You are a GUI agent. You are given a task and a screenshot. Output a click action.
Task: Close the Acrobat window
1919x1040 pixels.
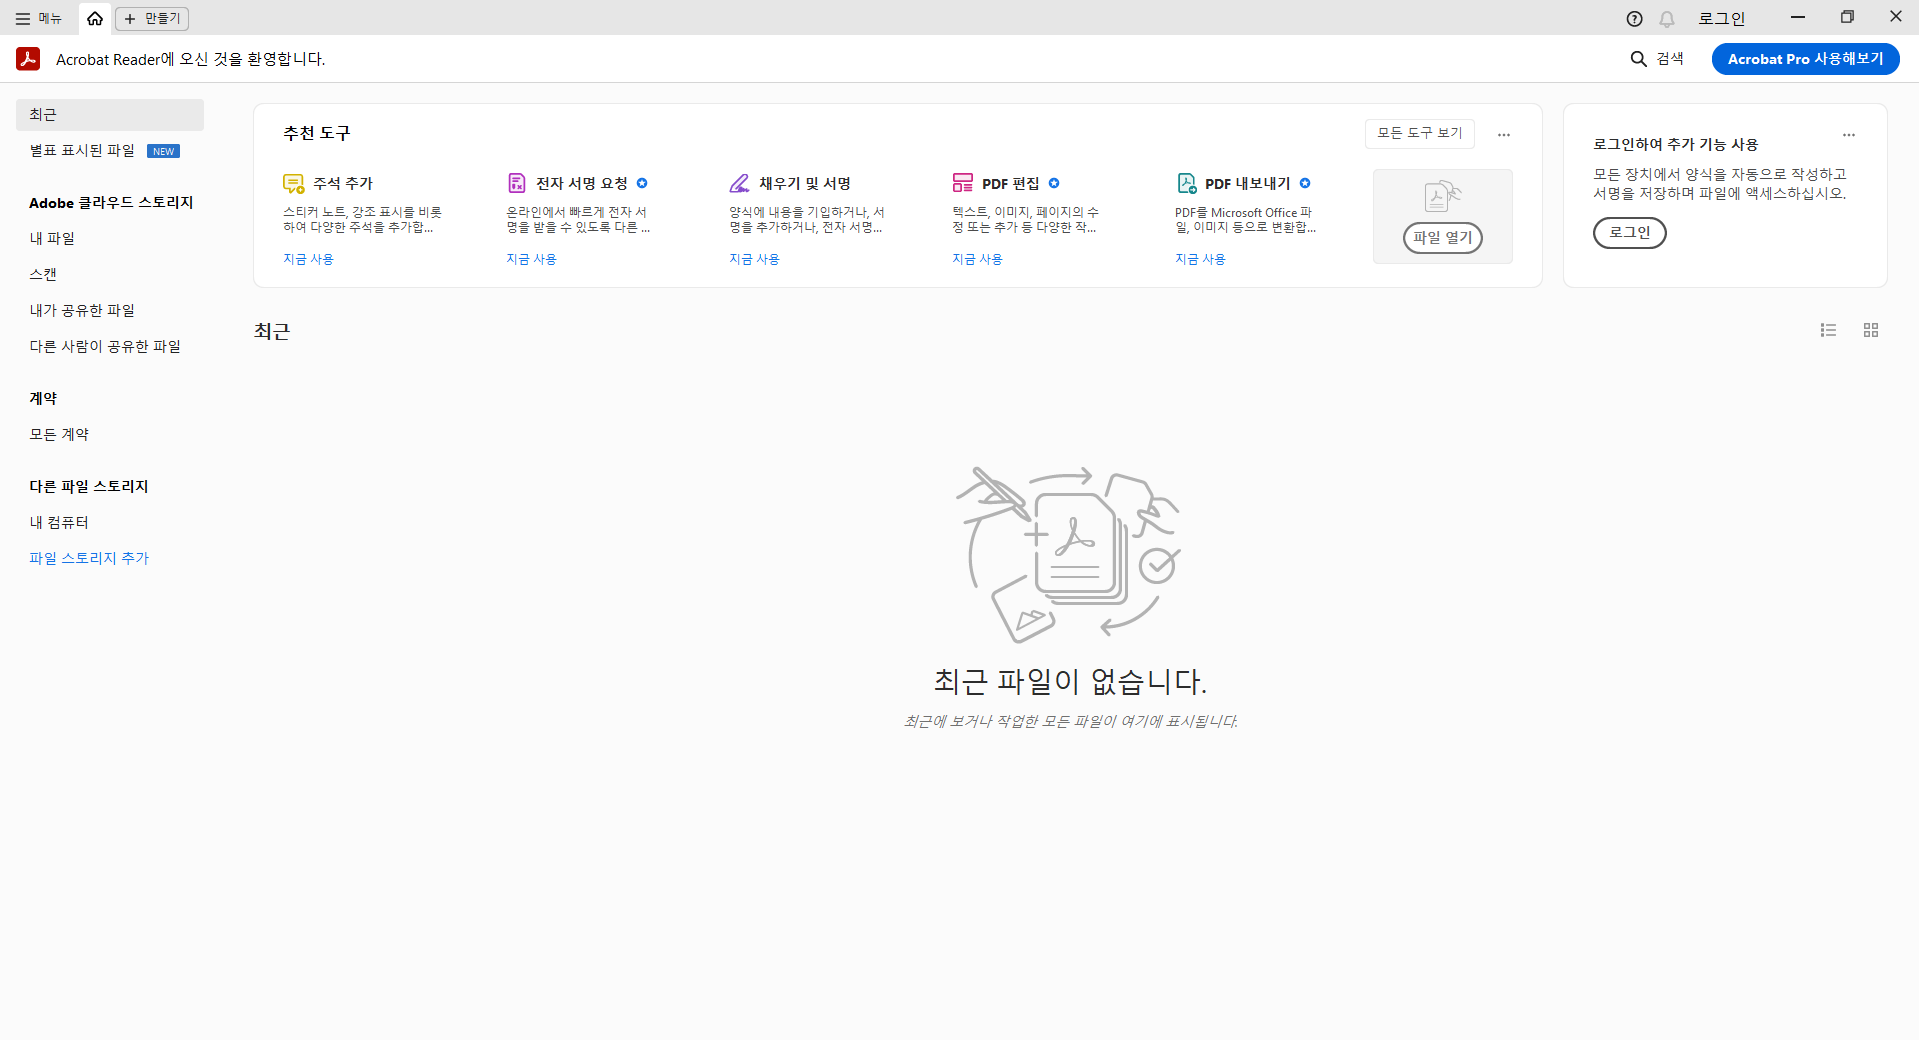(1895, 17)
